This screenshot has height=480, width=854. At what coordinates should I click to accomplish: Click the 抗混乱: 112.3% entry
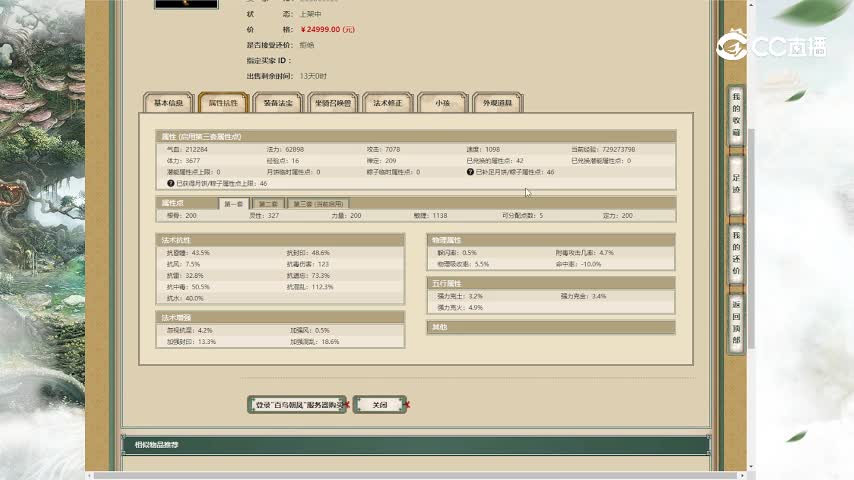(310, 287)
